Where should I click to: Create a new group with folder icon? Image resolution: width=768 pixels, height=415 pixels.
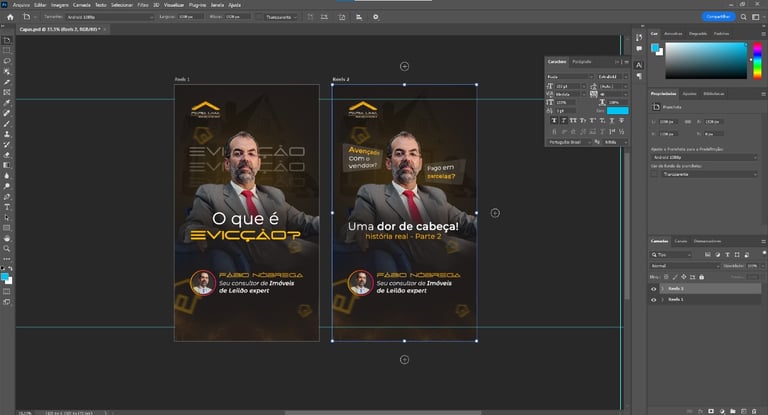coord(733,411)
